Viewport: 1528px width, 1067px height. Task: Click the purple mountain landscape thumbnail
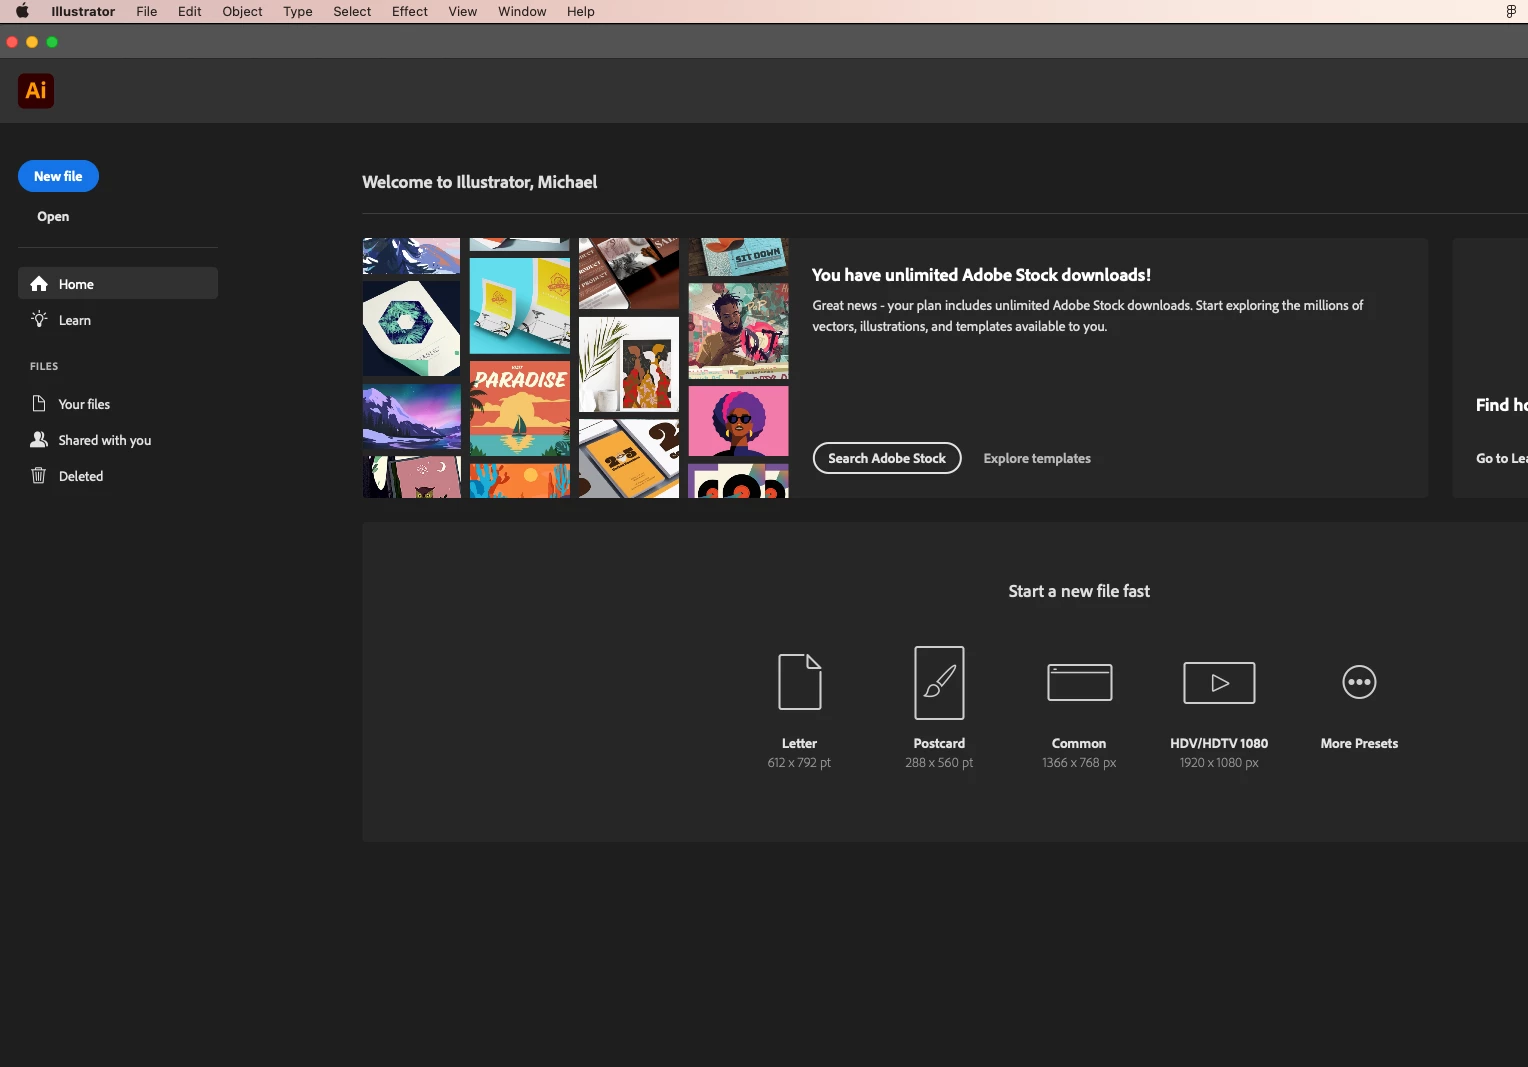pos(412,417)
